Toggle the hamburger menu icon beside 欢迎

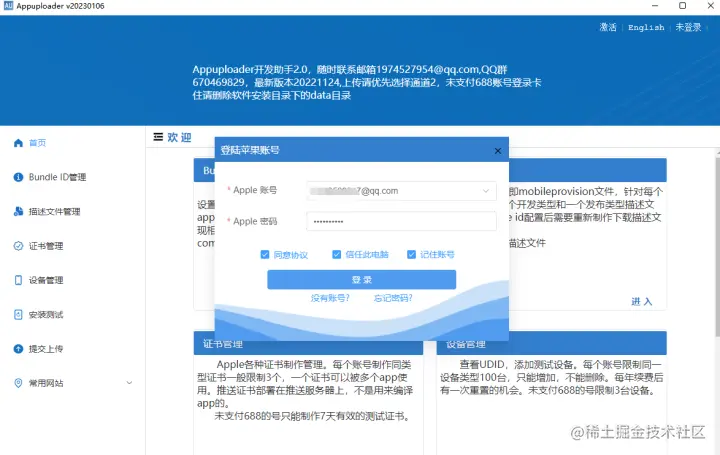158,137
